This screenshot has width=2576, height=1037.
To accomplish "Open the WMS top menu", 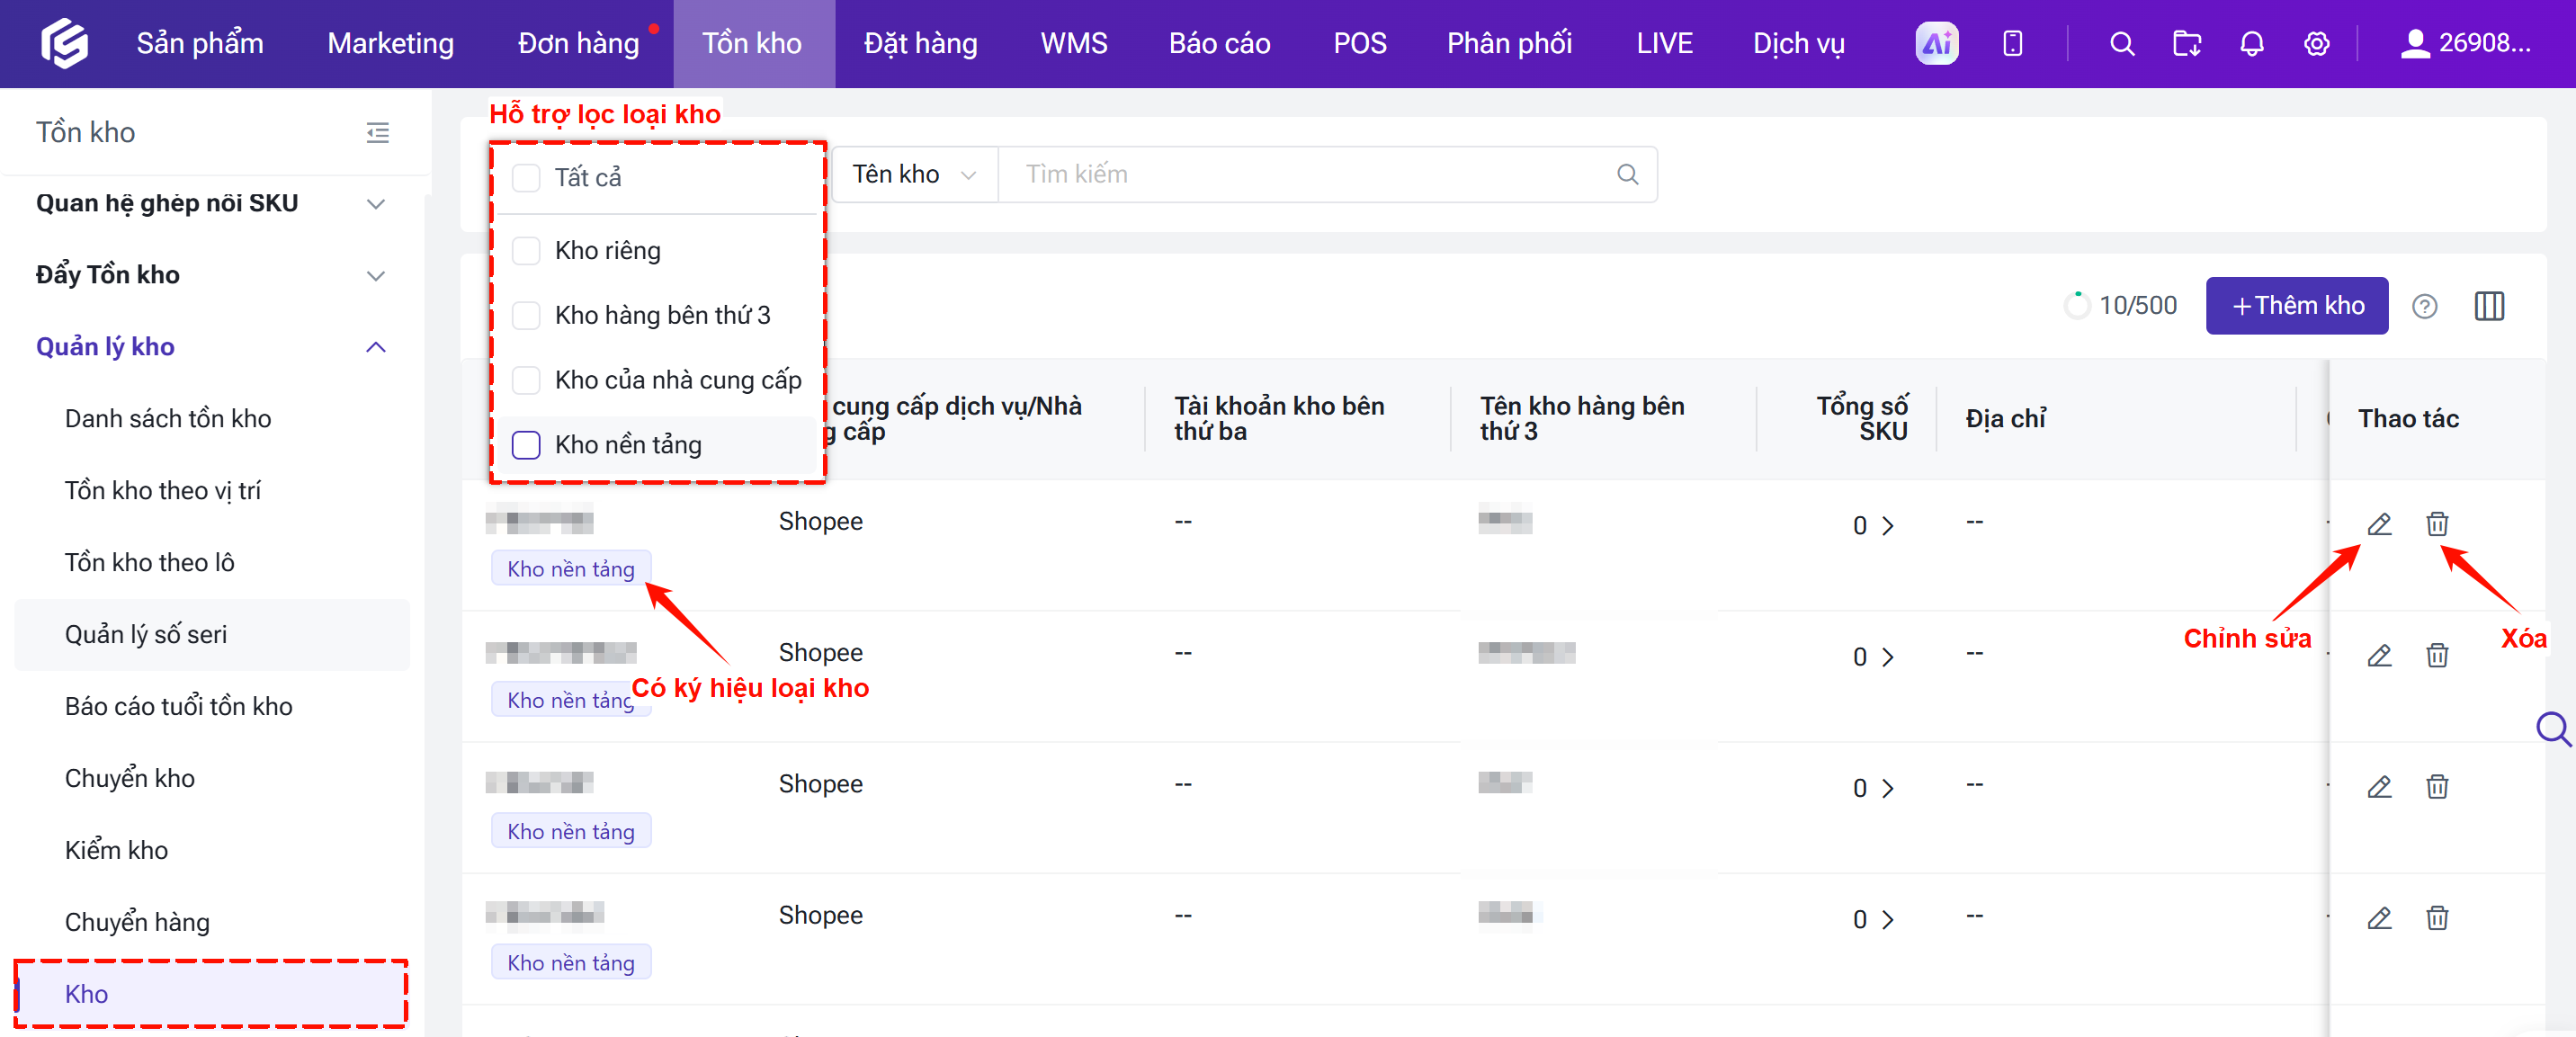I will (1074, 43).
